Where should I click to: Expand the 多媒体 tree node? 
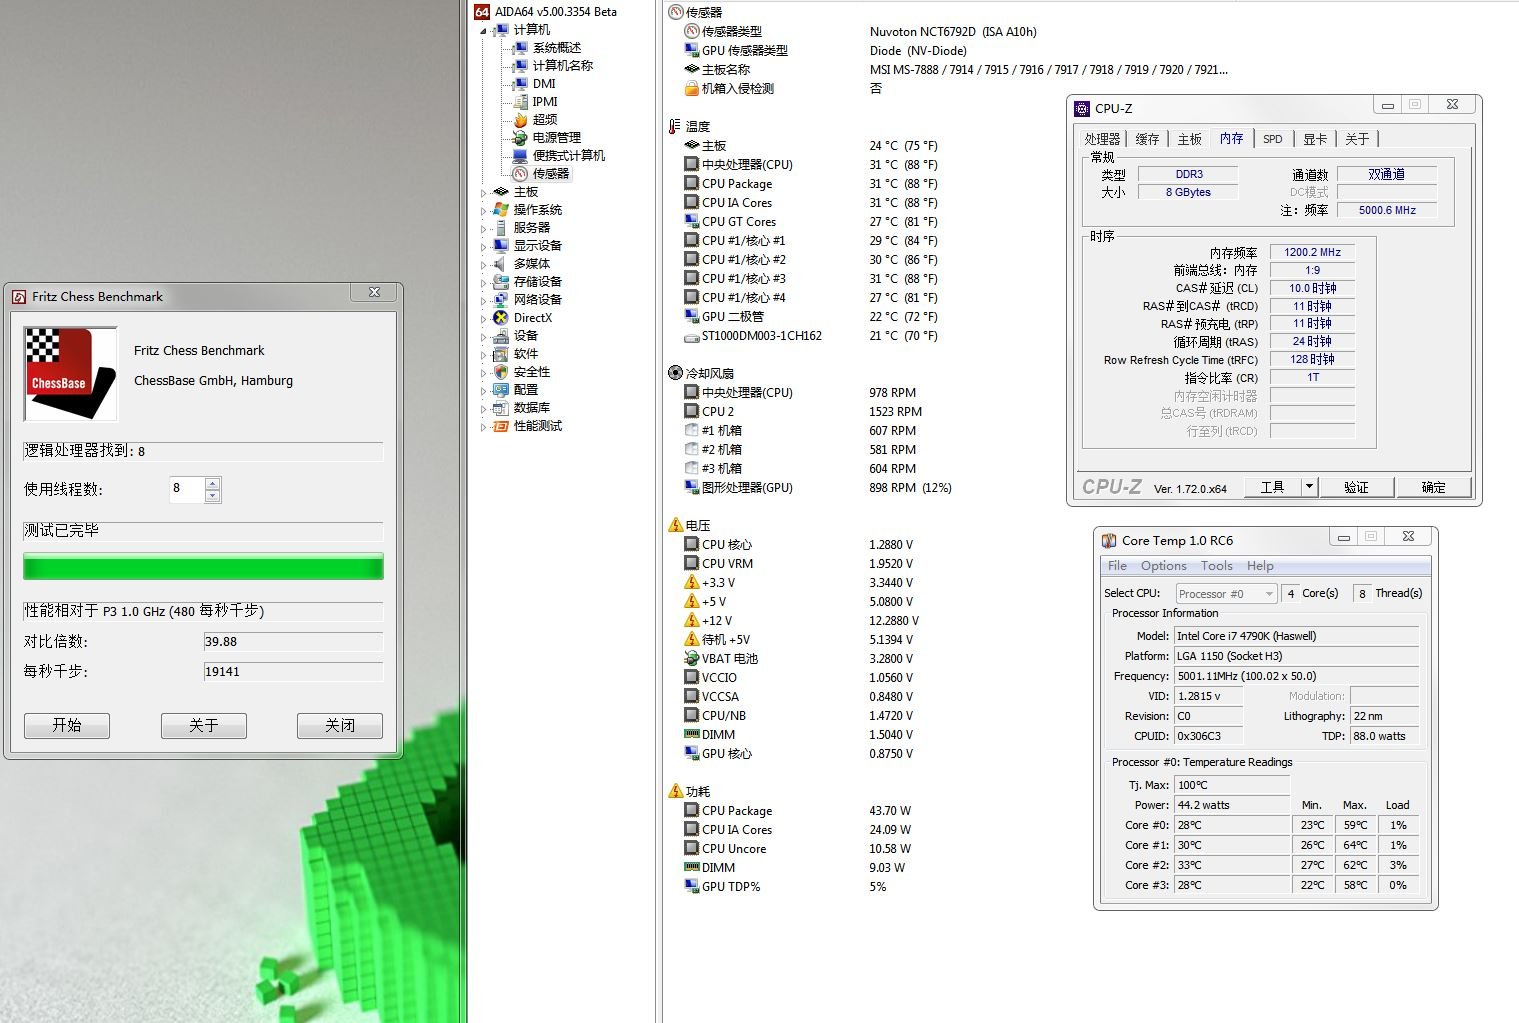click(483, 265)
